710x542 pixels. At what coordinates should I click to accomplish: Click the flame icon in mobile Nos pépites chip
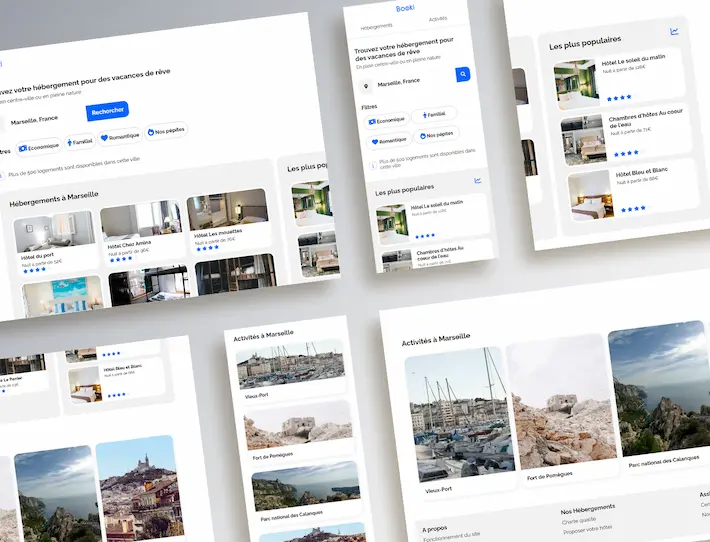[423, 136]
